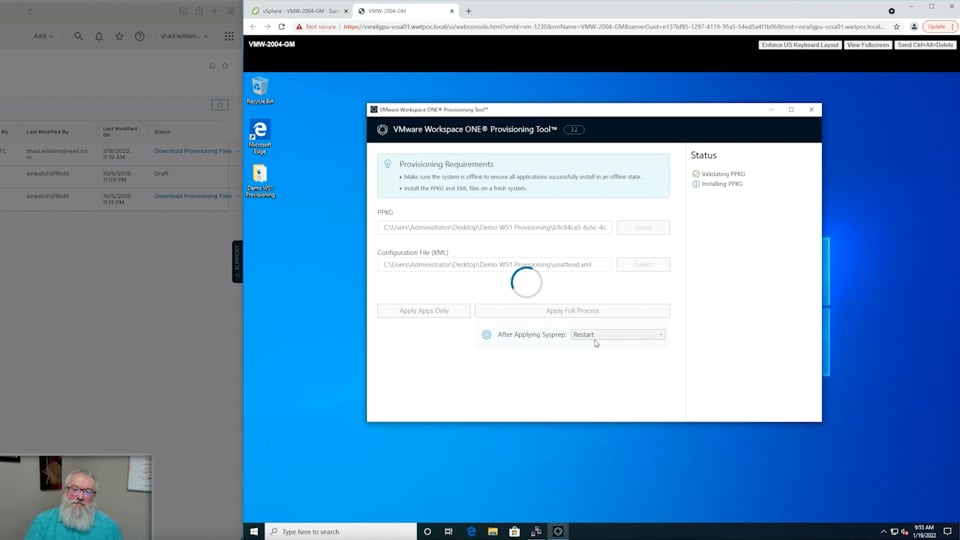
Task: Open File Explorer from the taskbar
Action: 493,531
